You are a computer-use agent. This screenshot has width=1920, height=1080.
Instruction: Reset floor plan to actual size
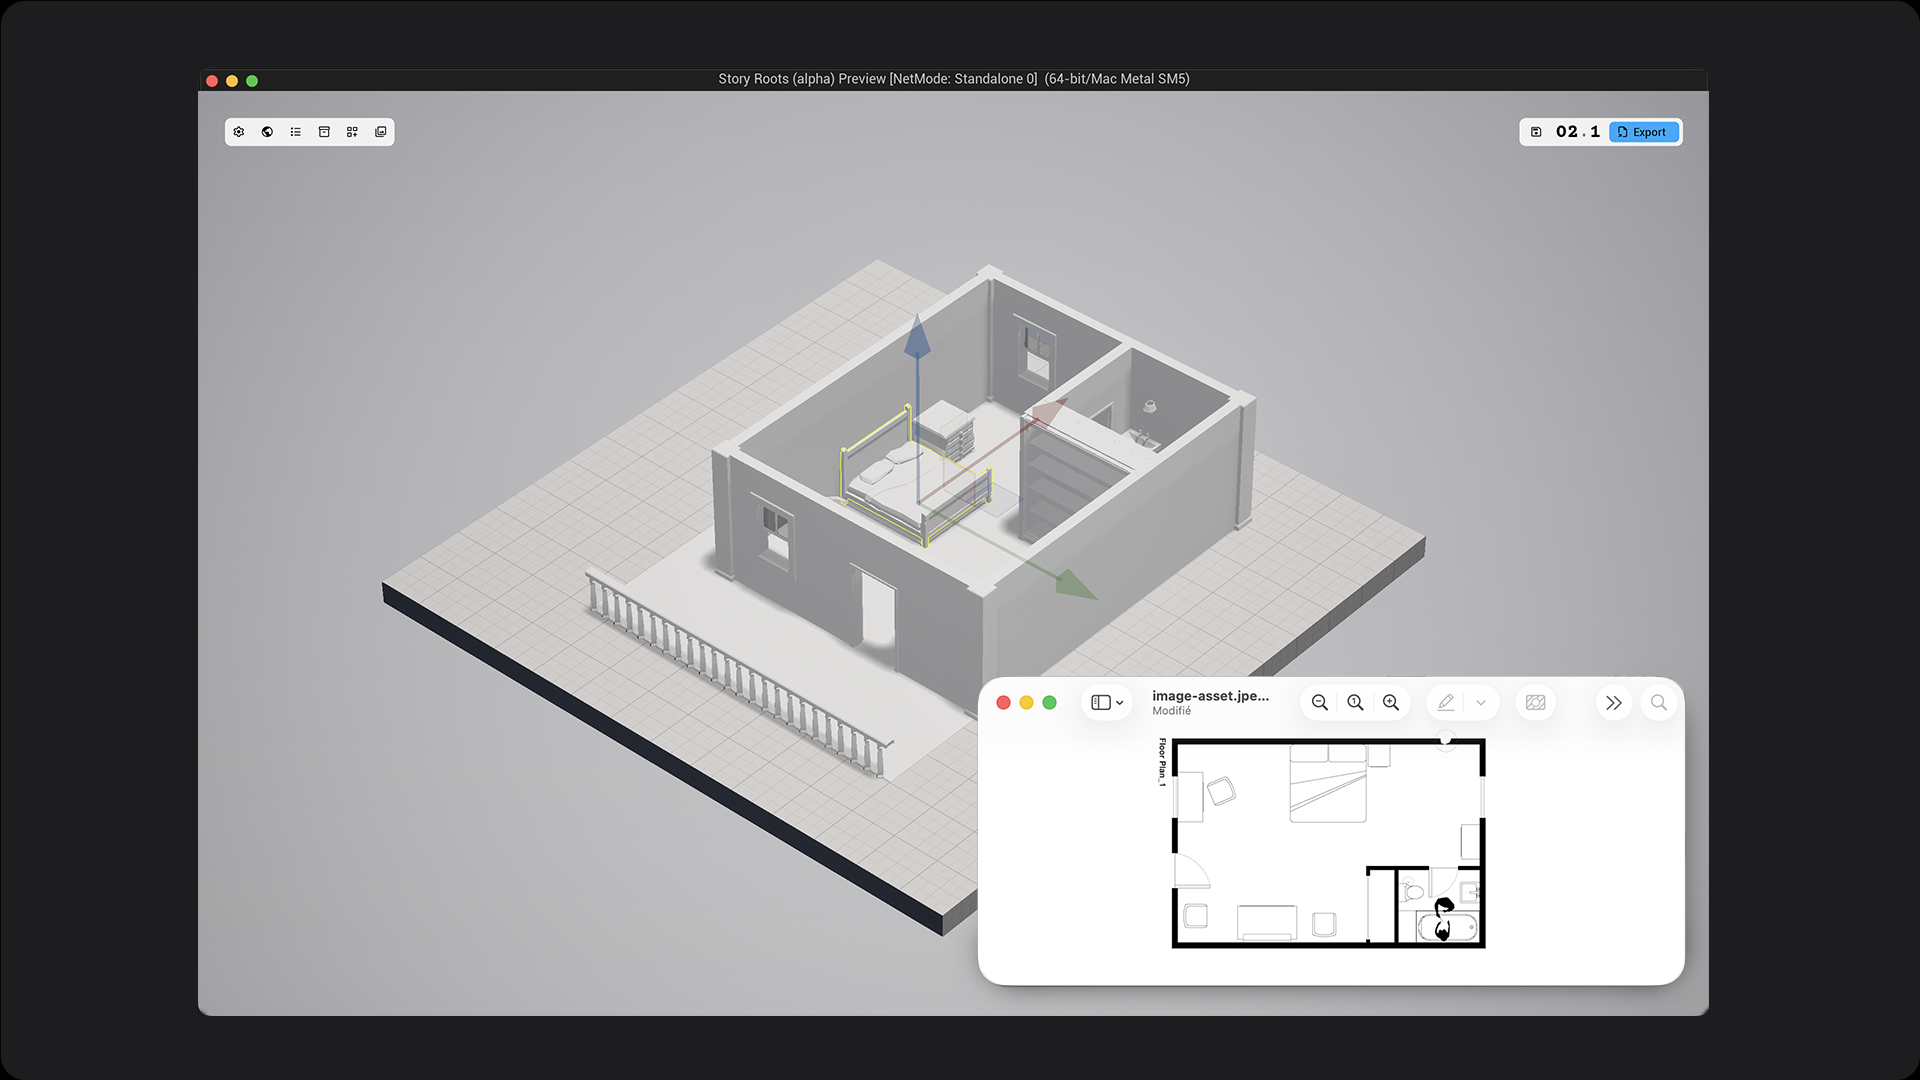[1355, 703]
